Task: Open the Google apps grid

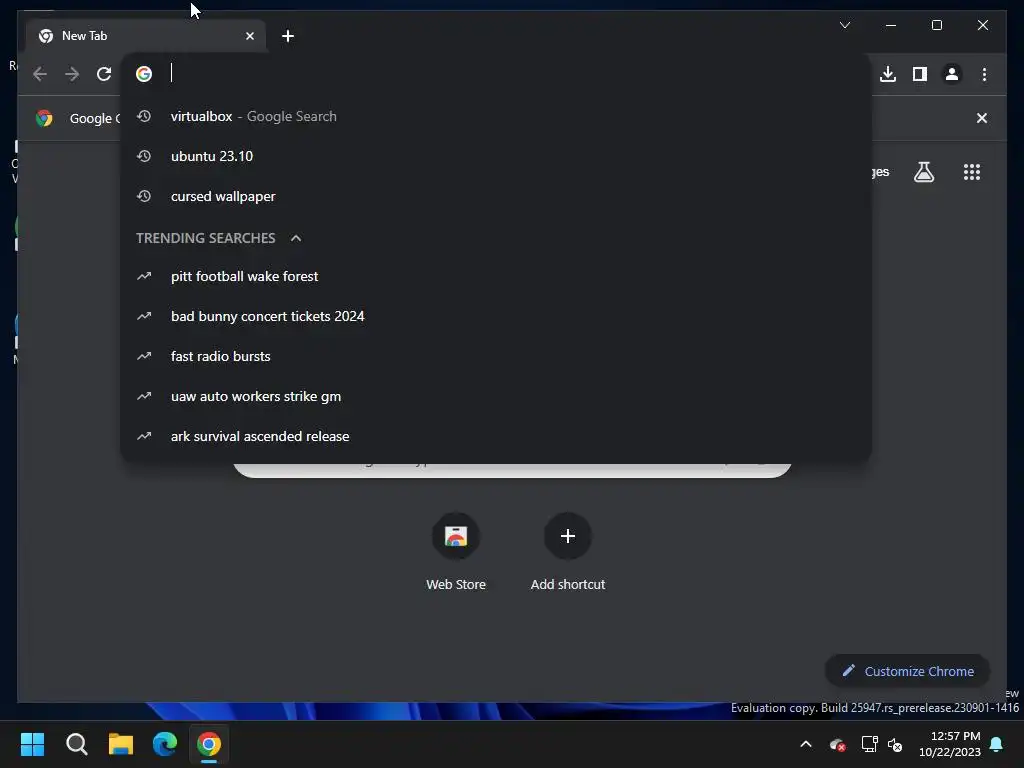Action: click(x=972, y=172)
